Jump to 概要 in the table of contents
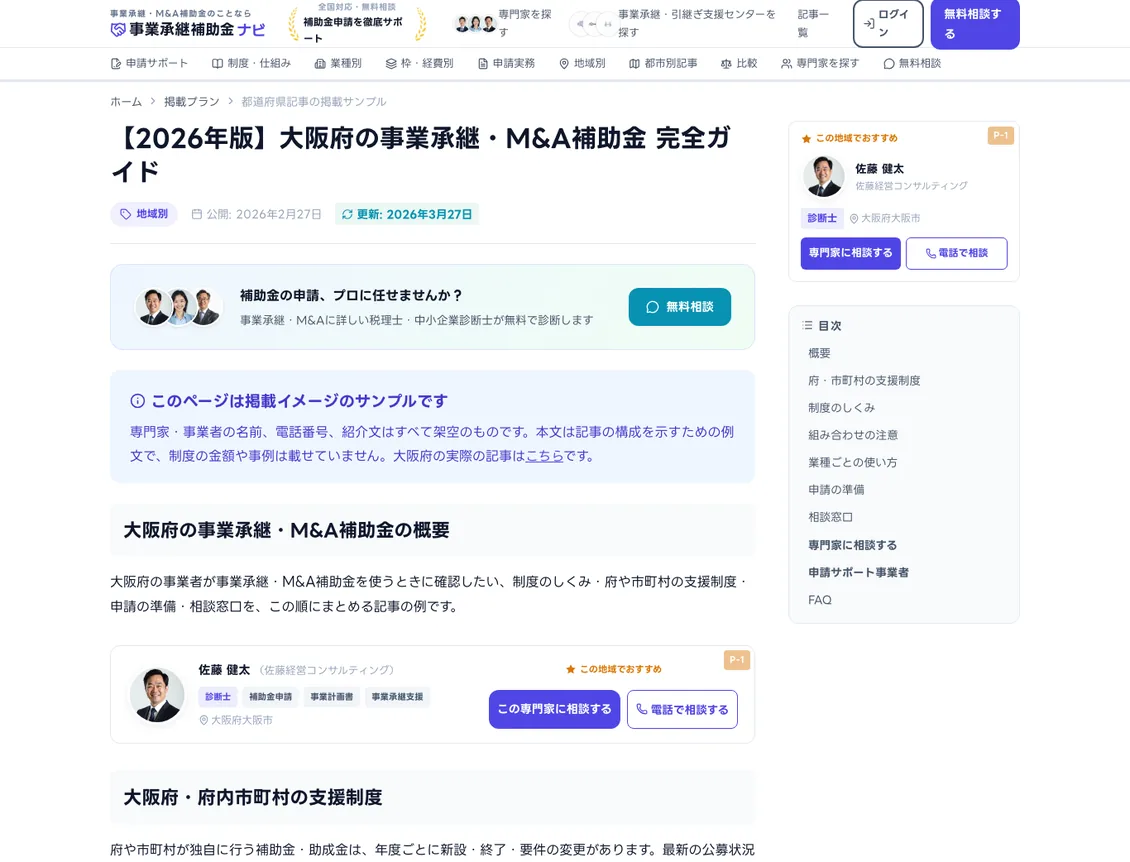Screen dimensions: 1130x862 click(x=819, y=353)
